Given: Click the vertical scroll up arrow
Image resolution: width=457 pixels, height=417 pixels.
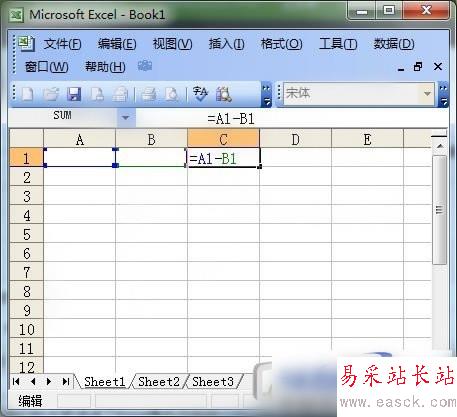Looking at the screenshot, I should 439,146.
